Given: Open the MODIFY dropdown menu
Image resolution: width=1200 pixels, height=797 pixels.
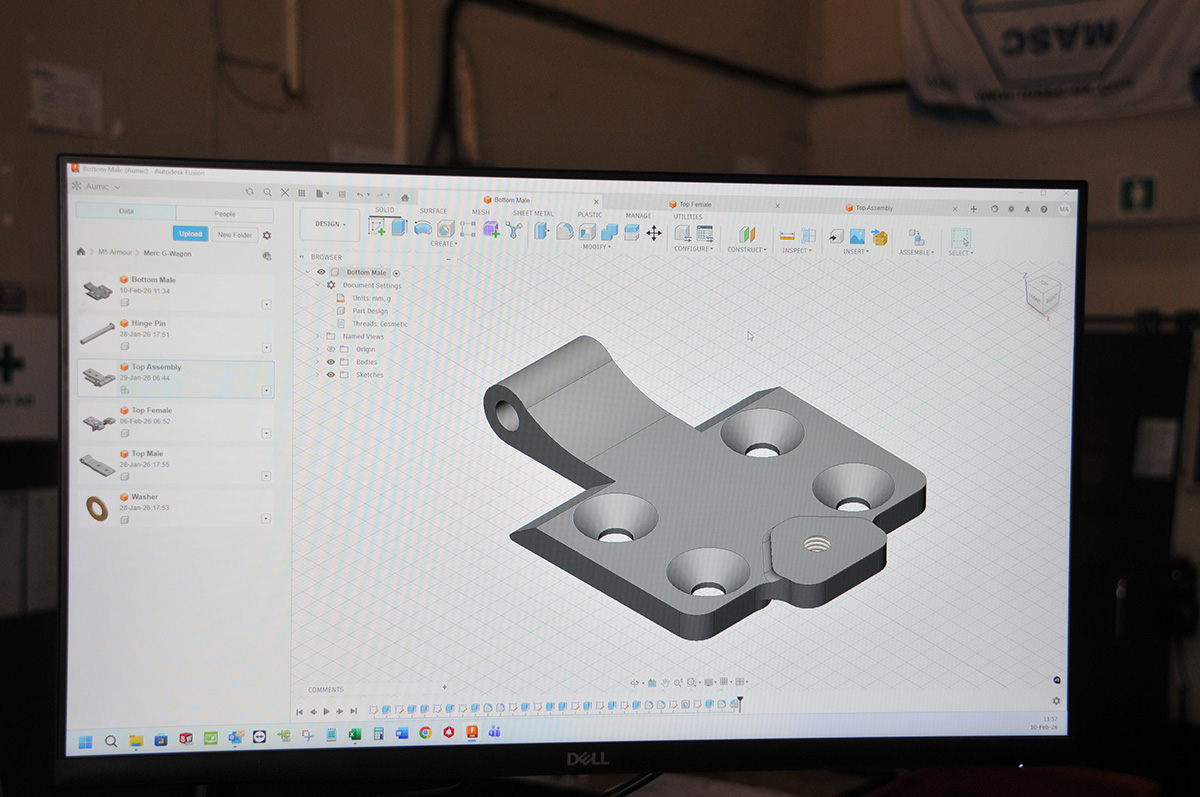Looking at the screenshot, I should click(x=597, y=247).
